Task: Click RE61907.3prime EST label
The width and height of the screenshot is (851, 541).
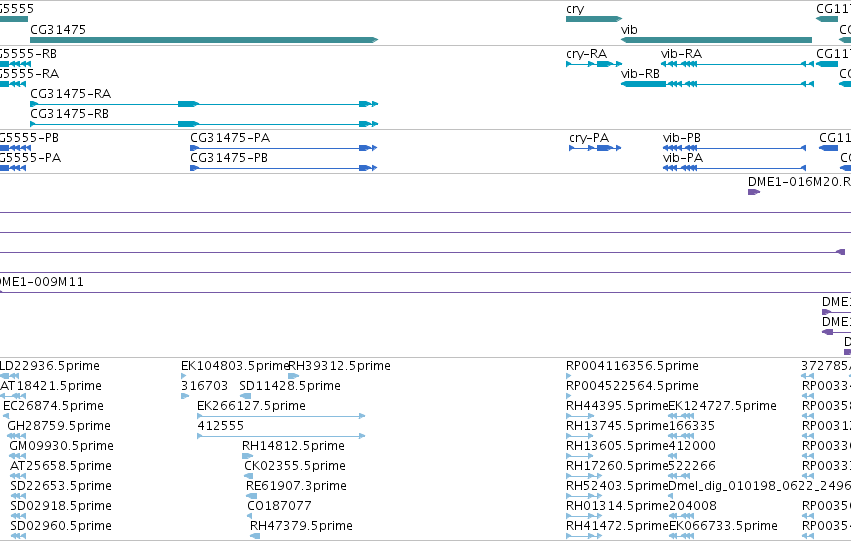Action: point(296,486)
